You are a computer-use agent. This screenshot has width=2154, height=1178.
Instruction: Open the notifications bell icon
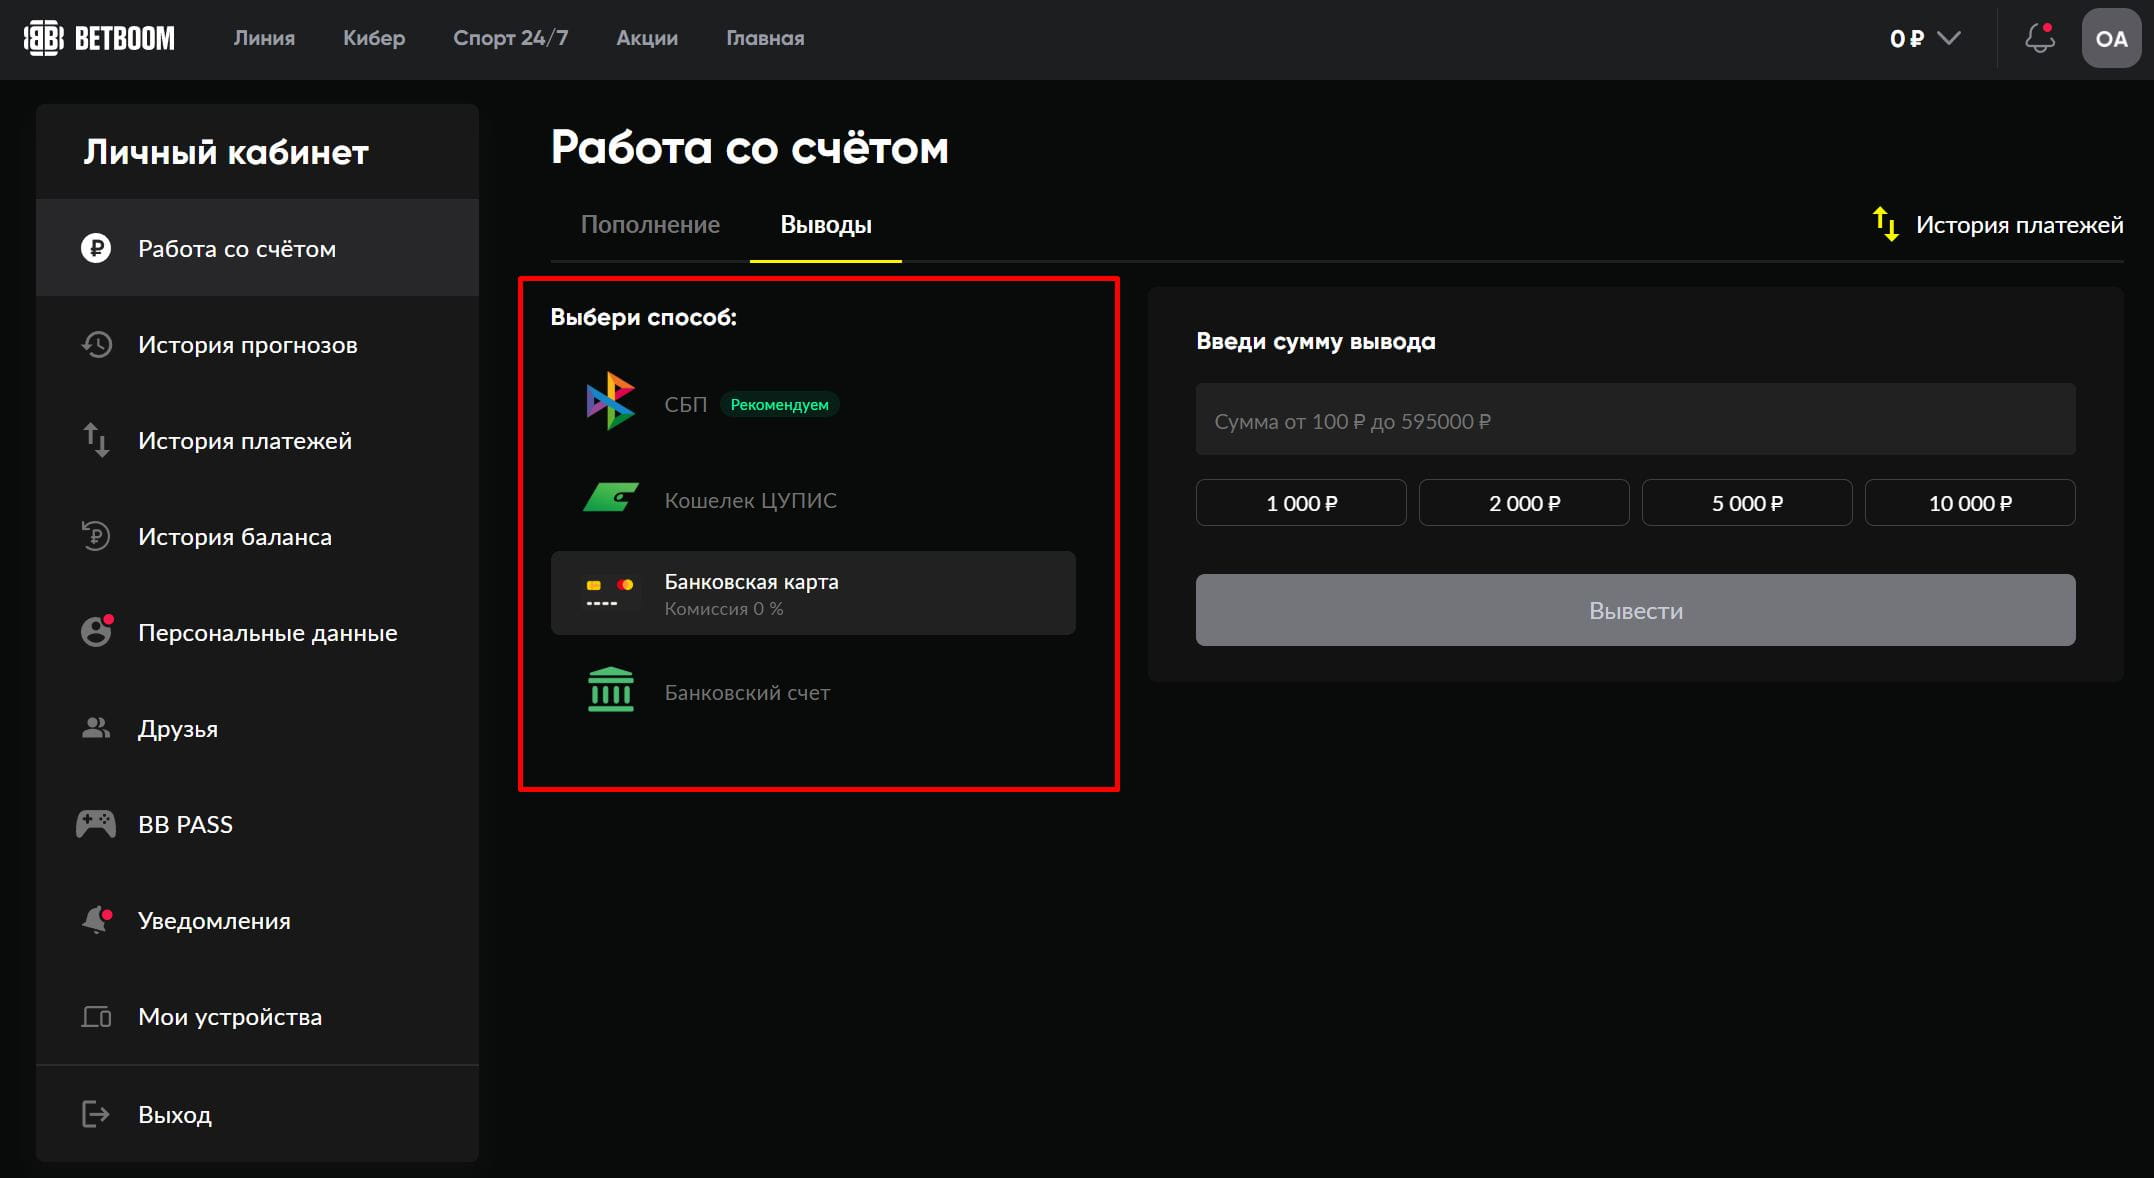[x=2039, y=38]
